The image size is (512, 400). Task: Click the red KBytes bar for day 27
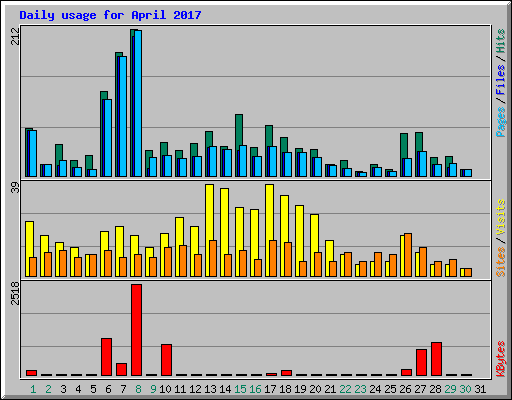(x=422, y=363)
